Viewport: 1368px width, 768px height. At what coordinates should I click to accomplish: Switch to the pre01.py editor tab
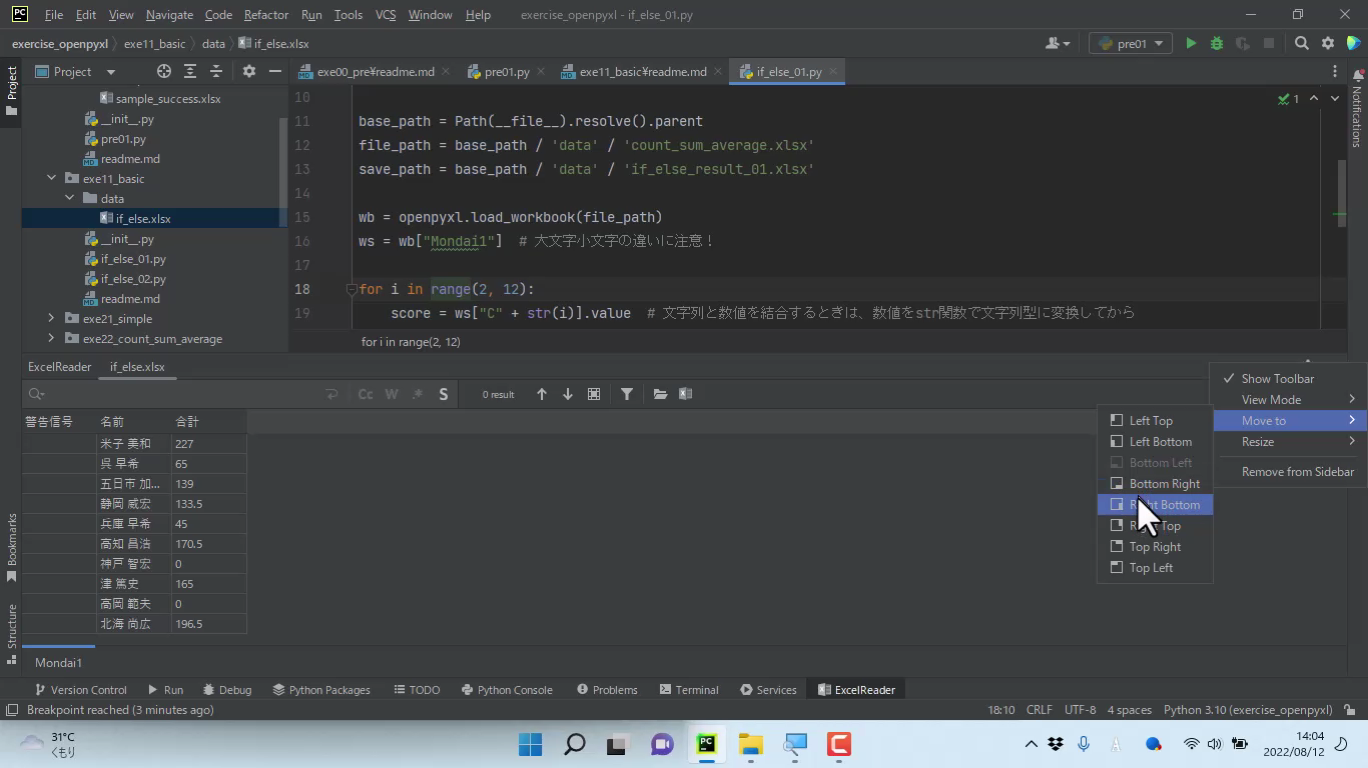point(506,72)
